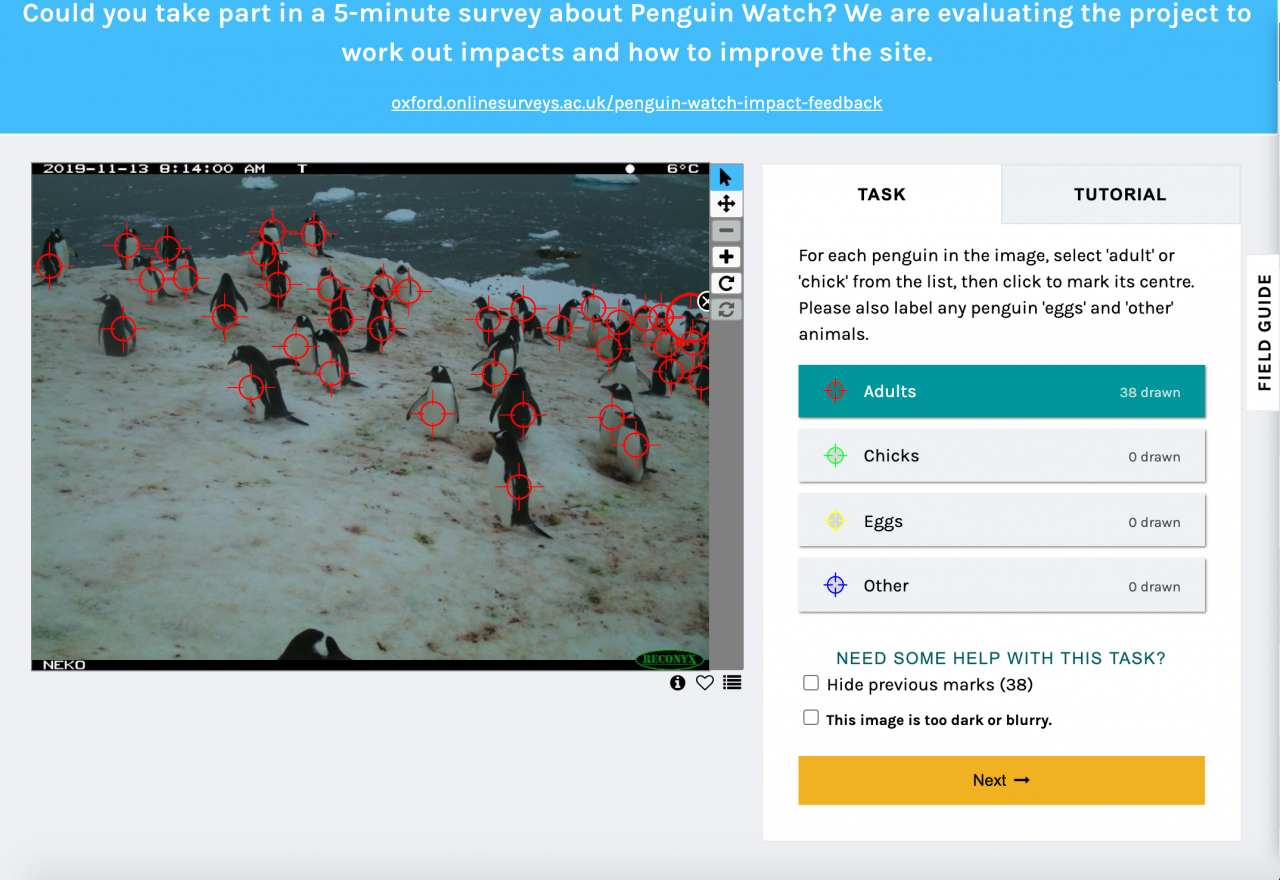
Task: Click the red Adults crosshair icon
Action: pos(835,391)
